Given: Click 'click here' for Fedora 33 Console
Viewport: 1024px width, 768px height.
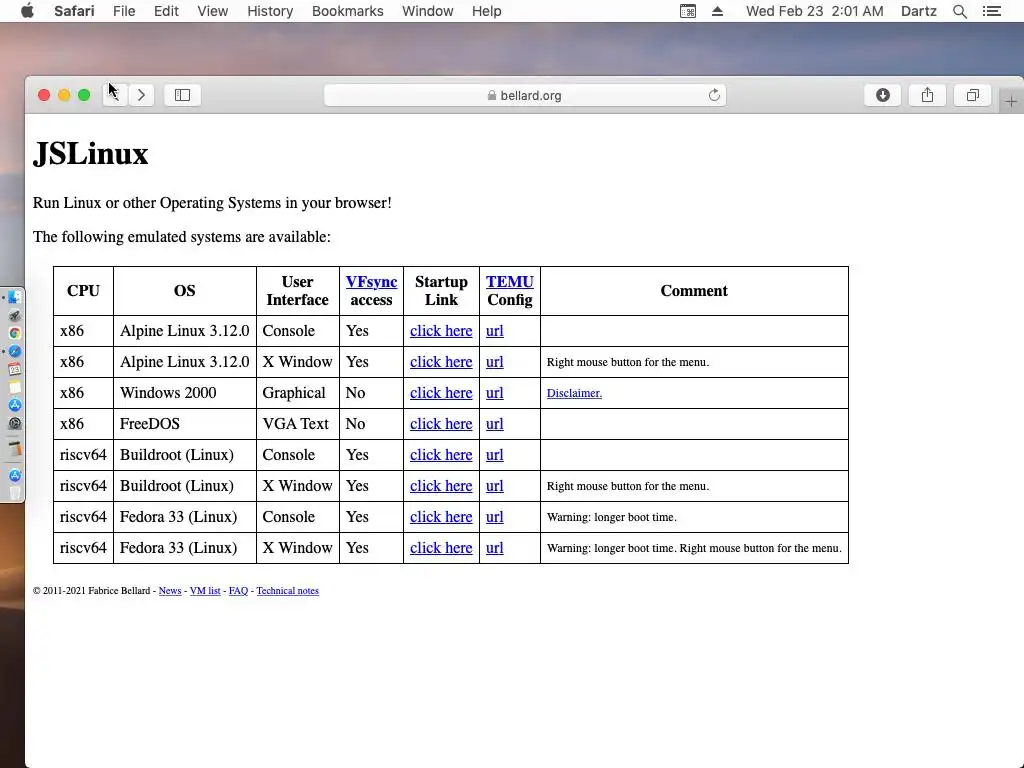Looking at the screenshot, I should click(x=441, y=517).
